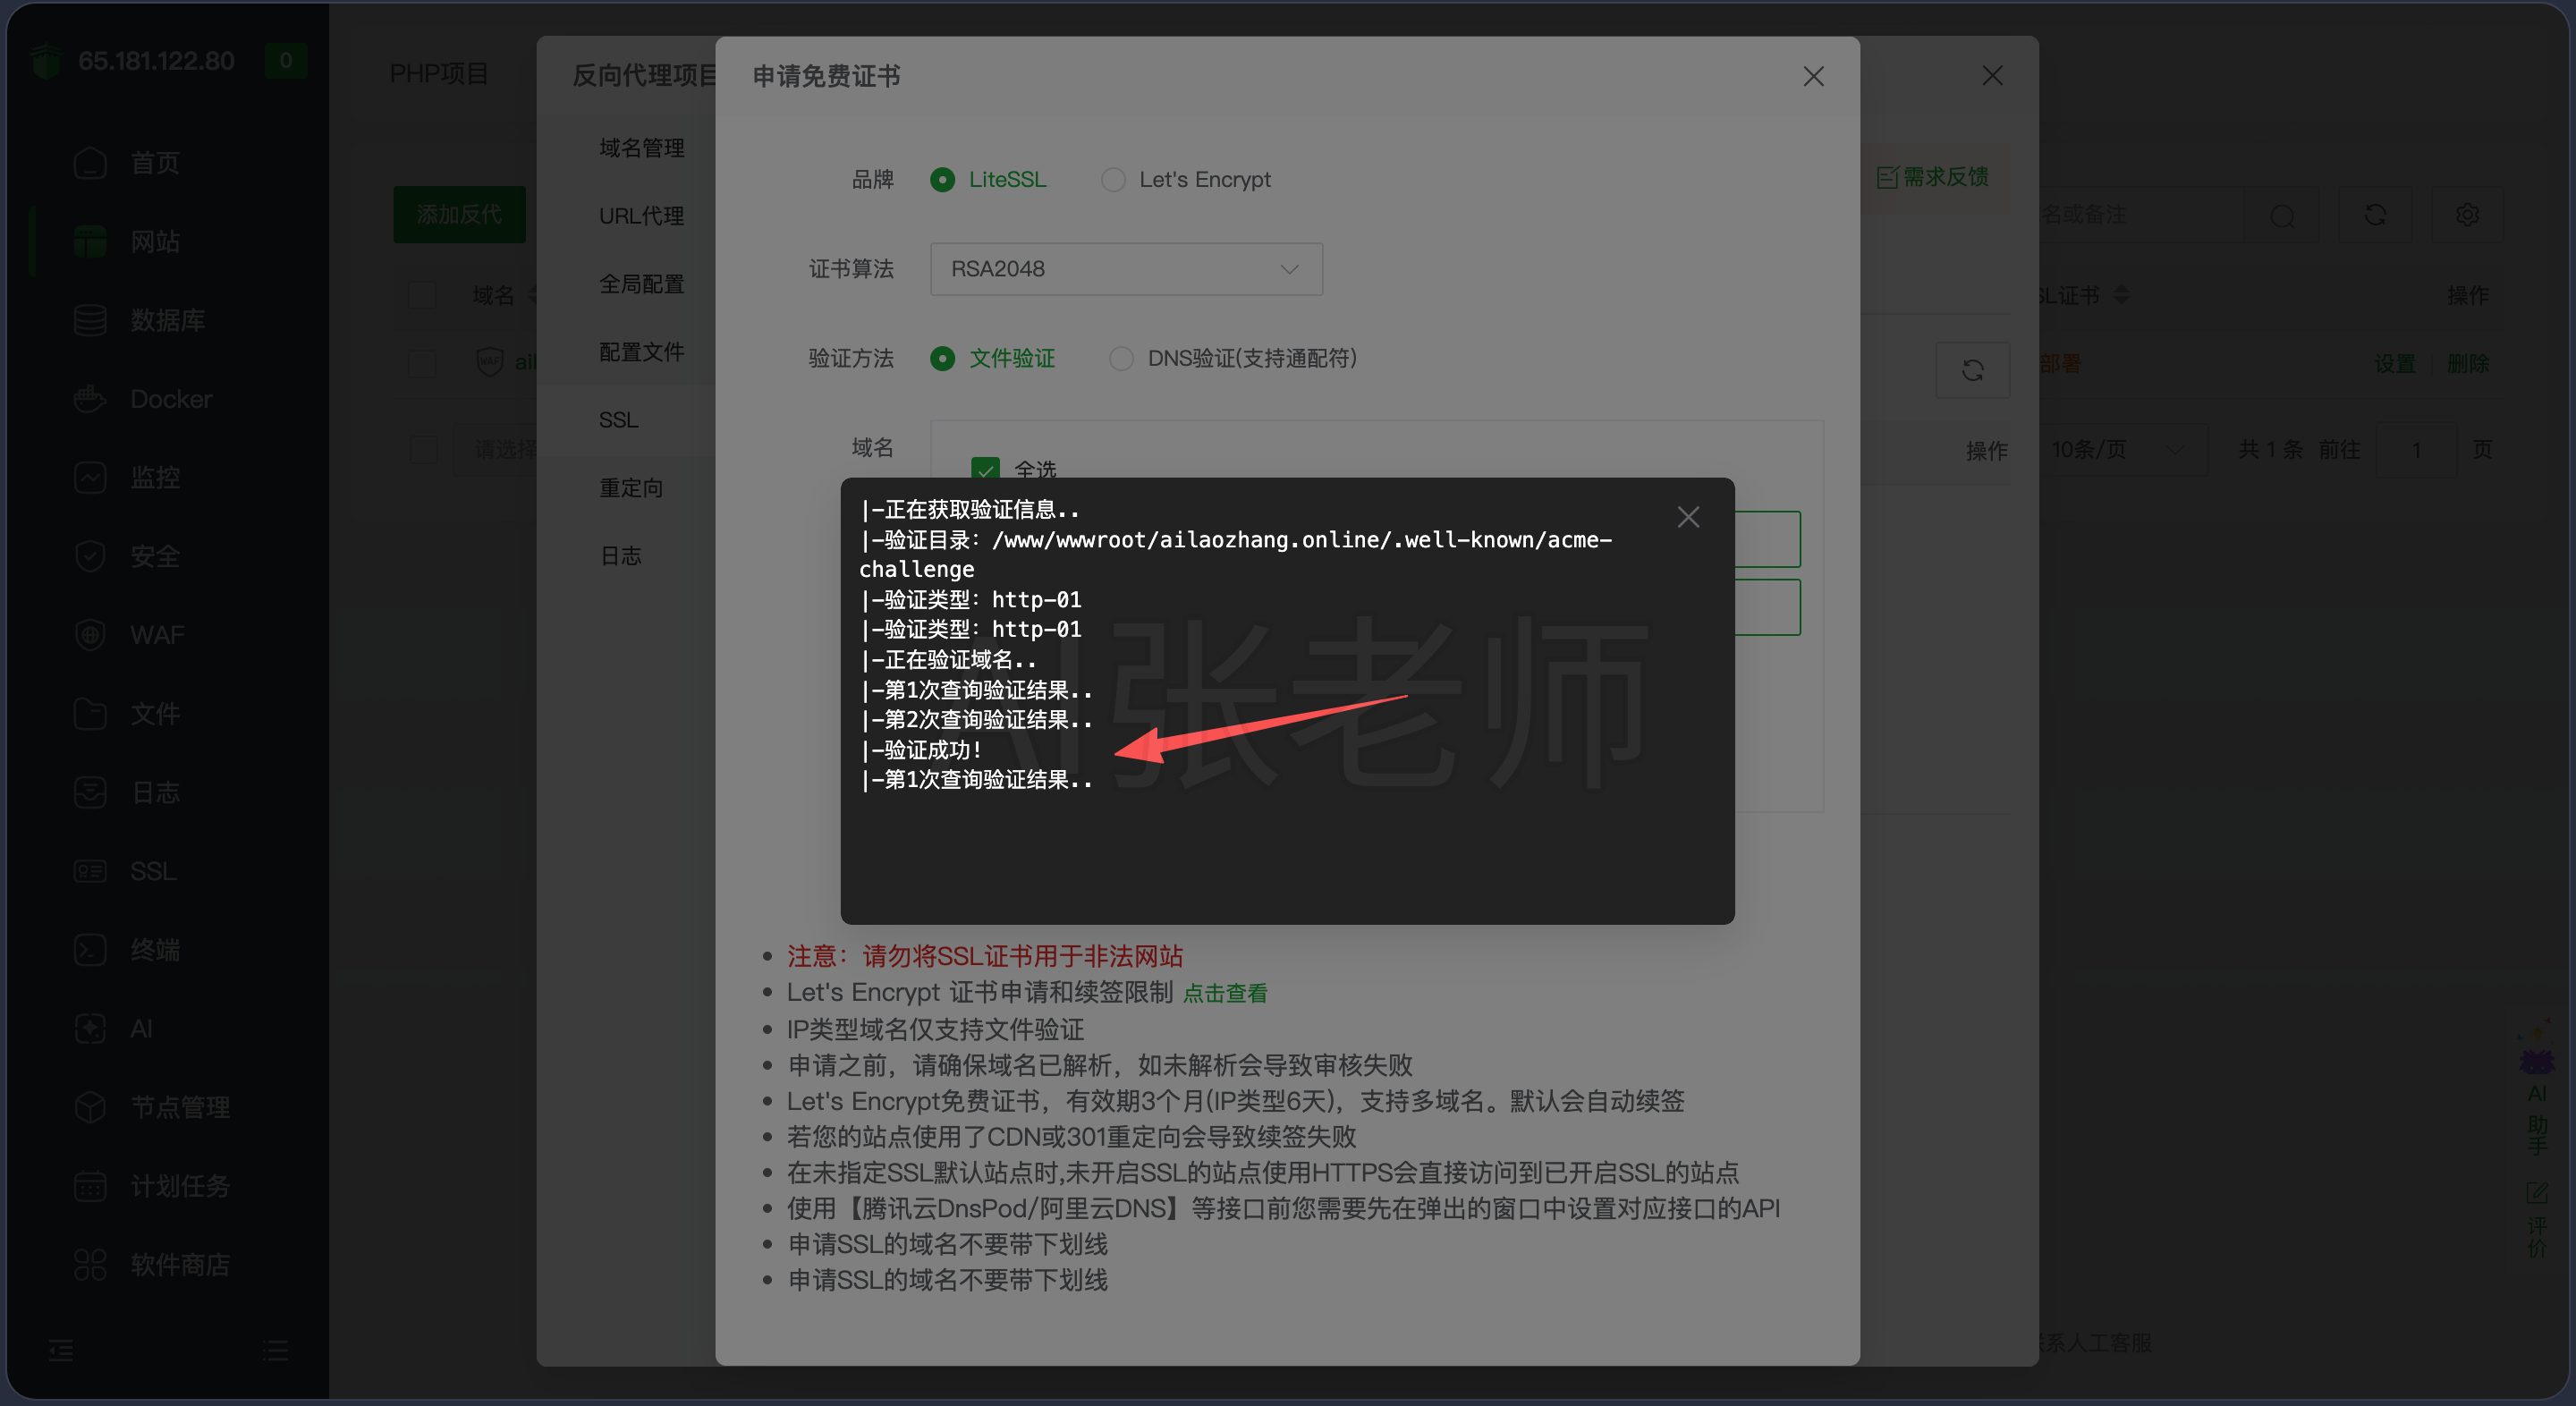
Task: Open the 终端 terminal sidebar icon
Action: click(90, 950)
